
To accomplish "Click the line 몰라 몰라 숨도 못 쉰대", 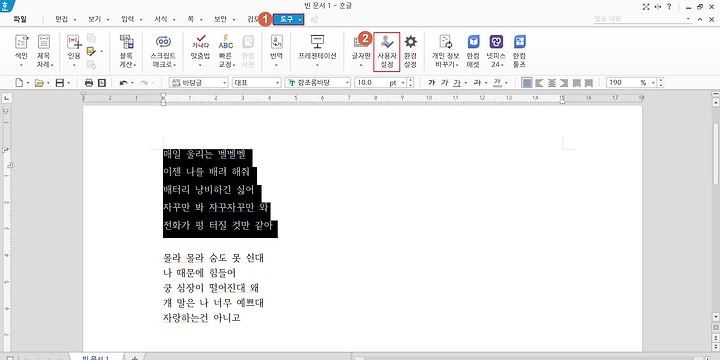I will pyautogui.click(x=214, y=258).
